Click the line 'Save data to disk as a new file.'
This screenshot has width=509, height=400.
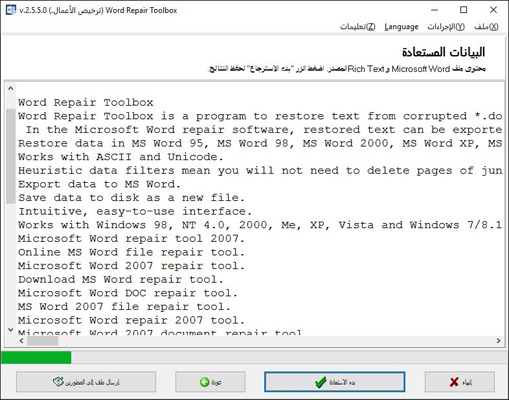[131, 198]
